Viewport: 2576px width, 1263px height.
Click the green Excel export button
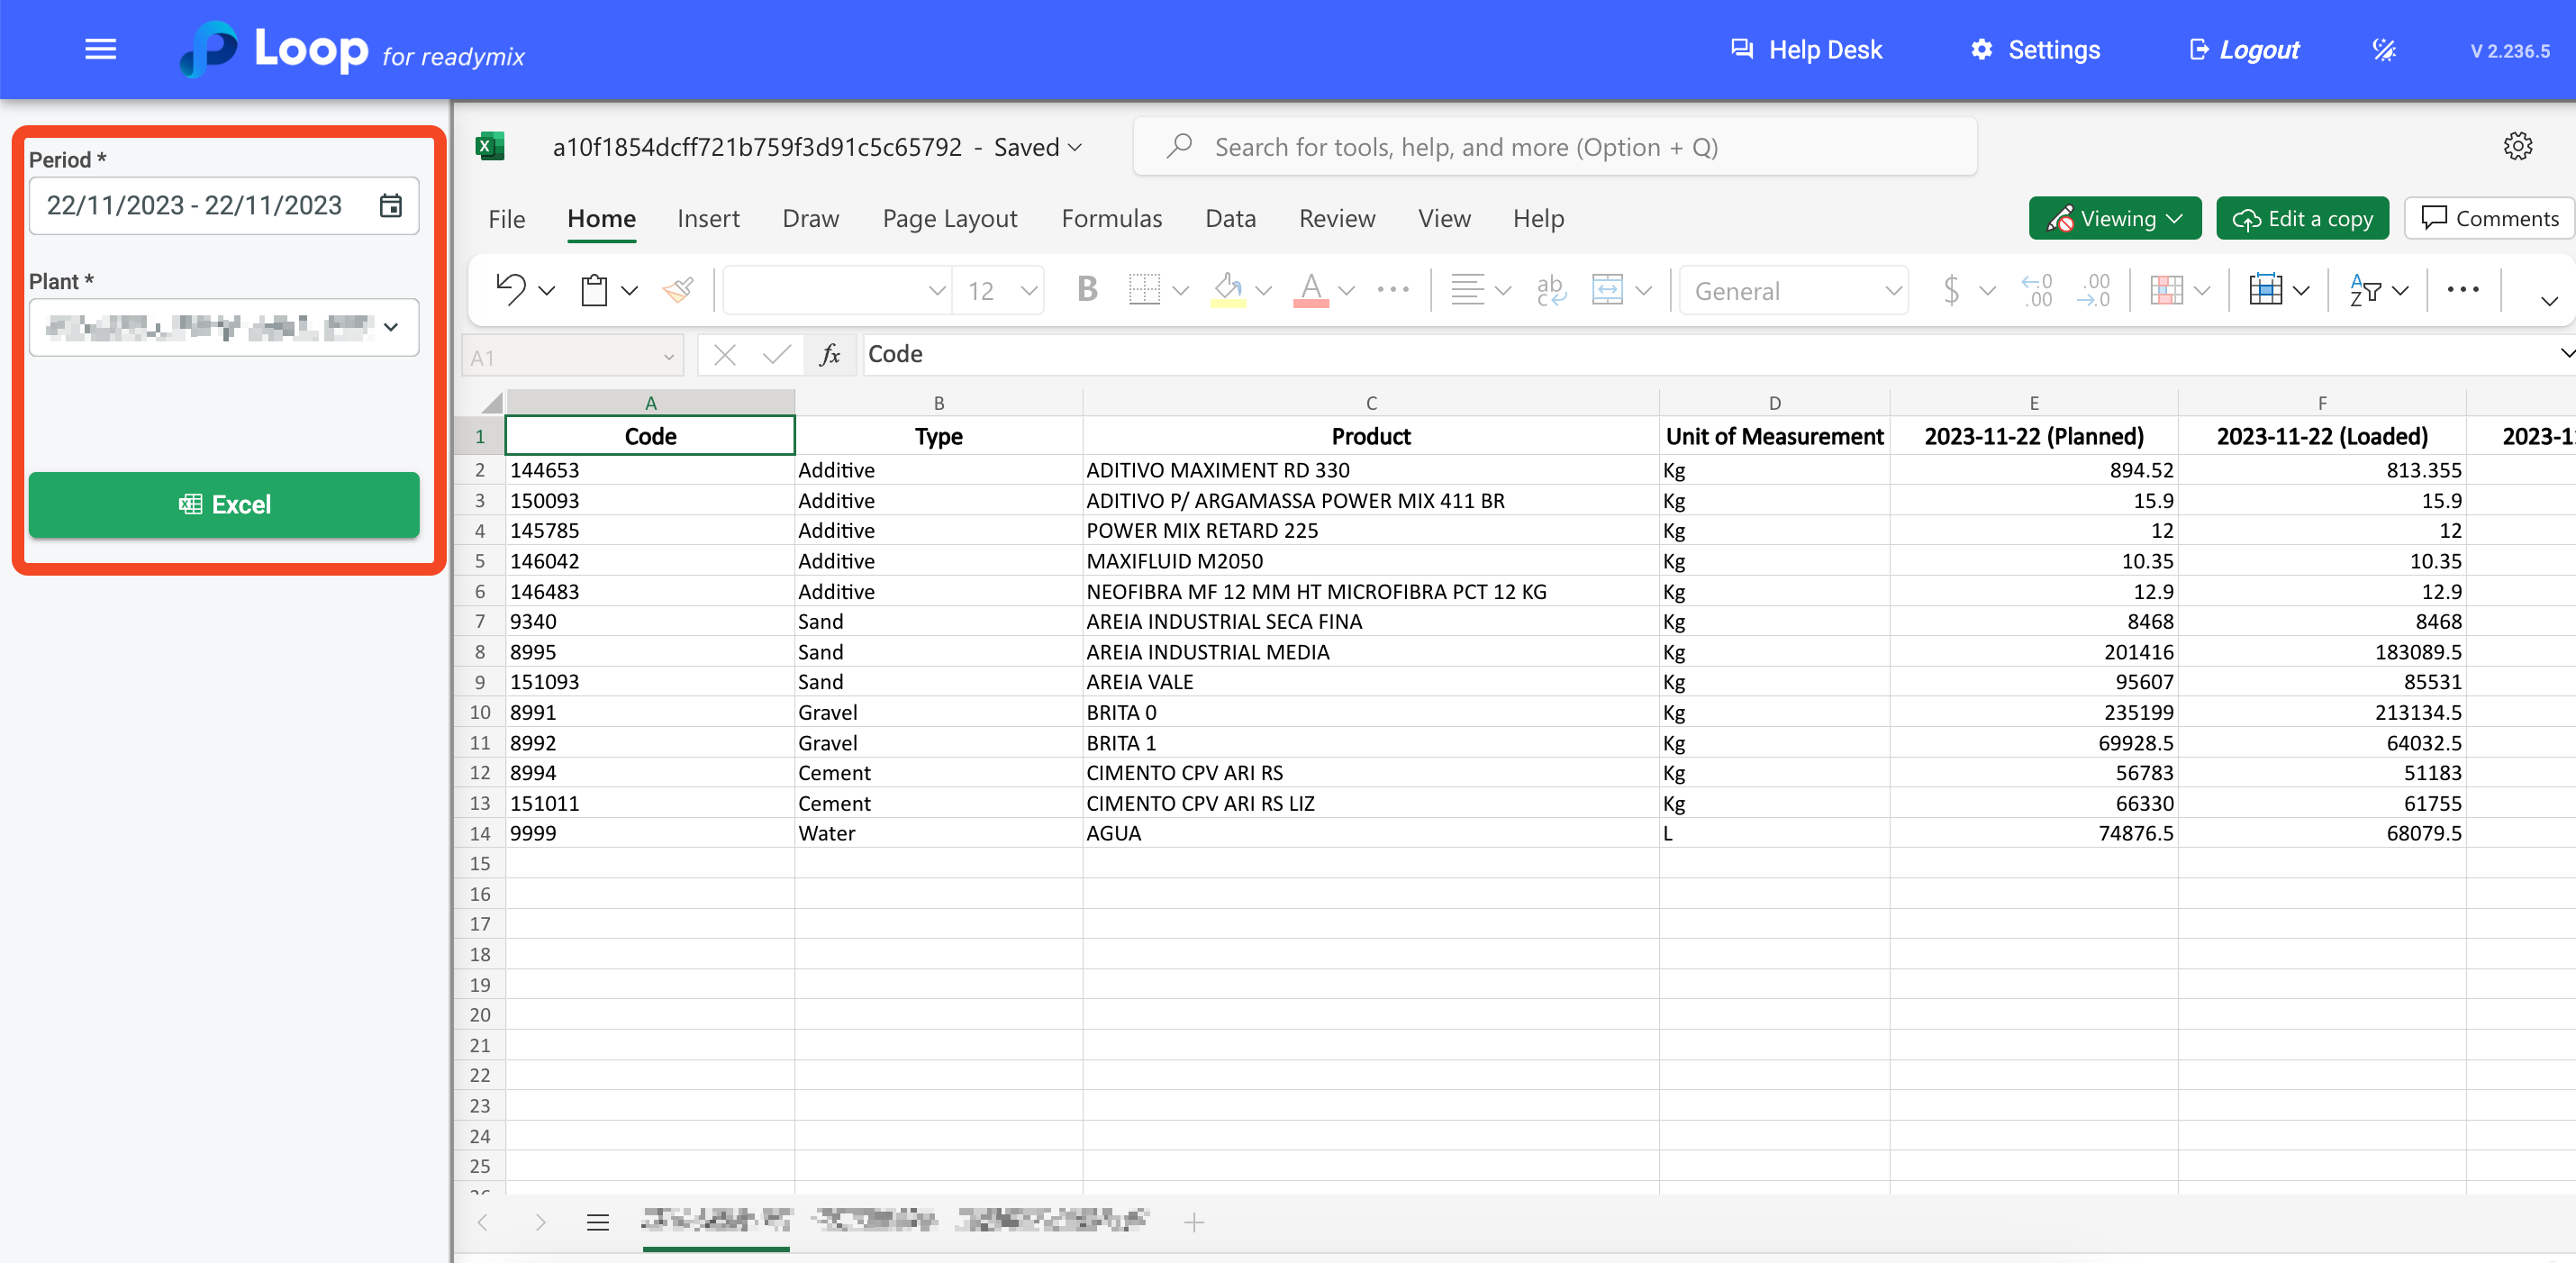click(x=224, y=504)
